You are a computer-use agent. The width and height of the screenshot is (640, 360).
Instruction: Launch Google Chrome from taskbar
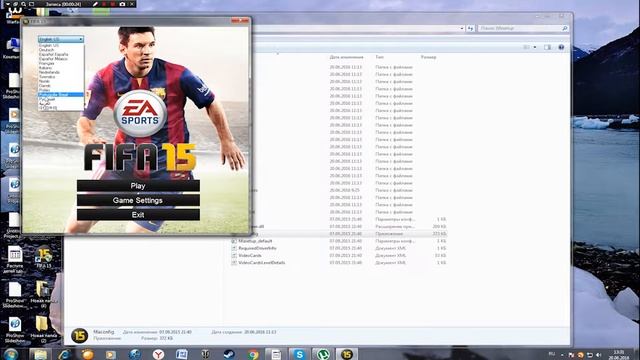(x=253, y=354)
